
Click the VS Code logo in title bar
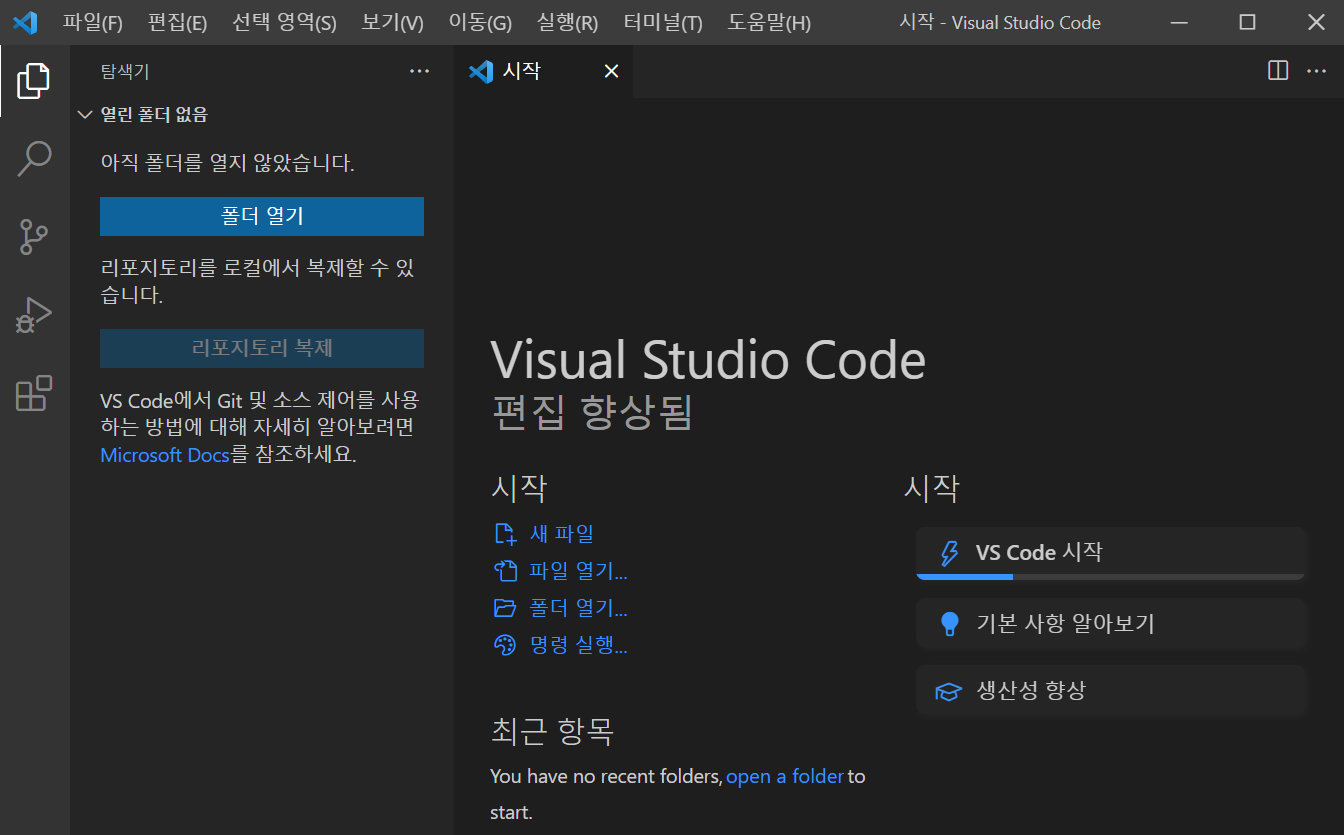tap(25, 22)
